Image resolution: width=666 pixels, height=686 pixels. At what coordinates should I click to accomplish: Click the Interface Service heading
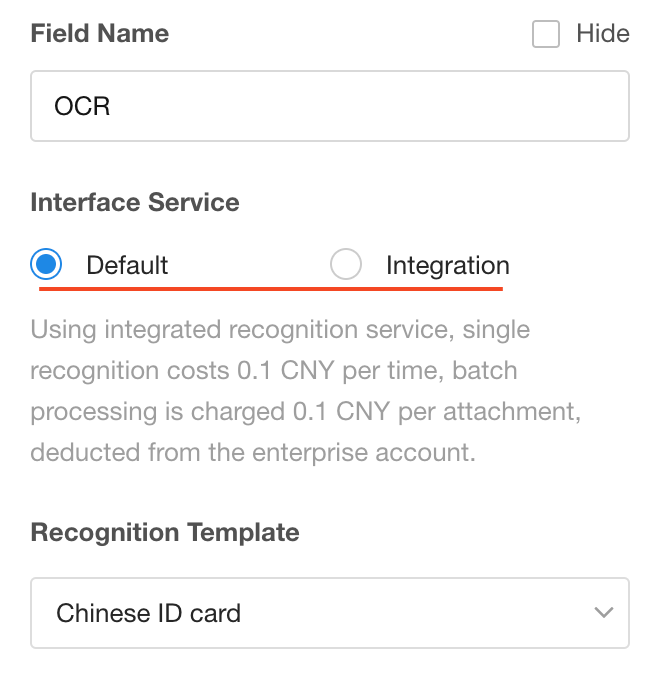click(x=135, y=203)
